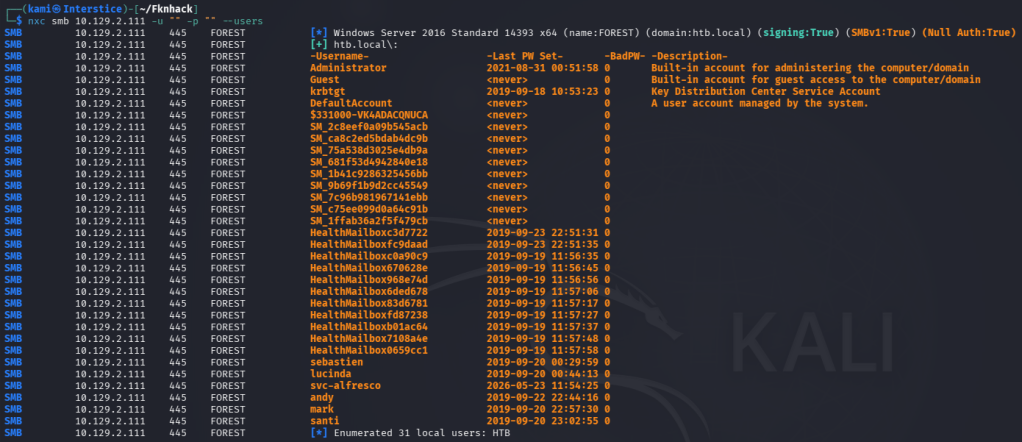Screen dimensions: 1022x442
Task: Click the nxc command at the prompt
Action: click(36, 21)
